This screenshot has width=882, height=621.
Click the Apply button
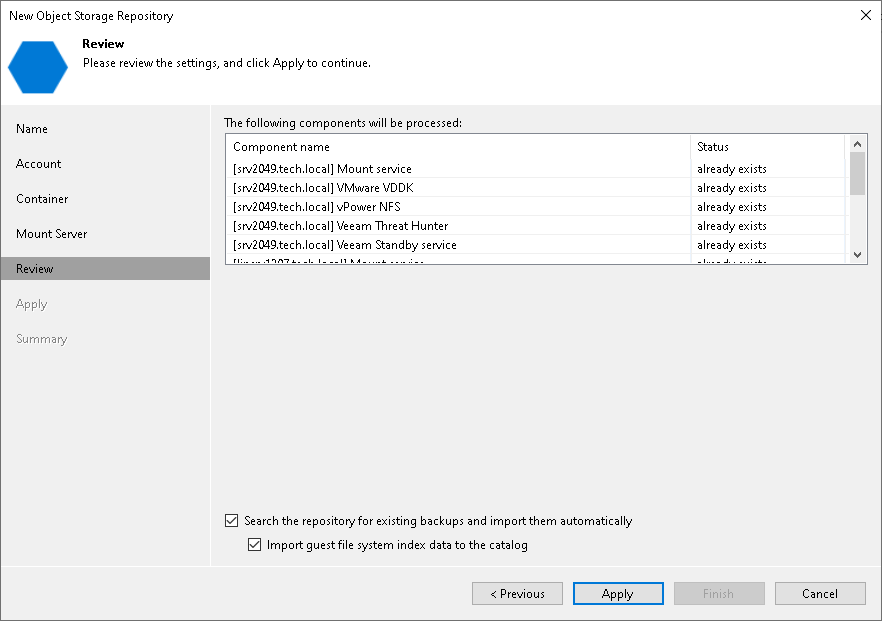[618, 593]
